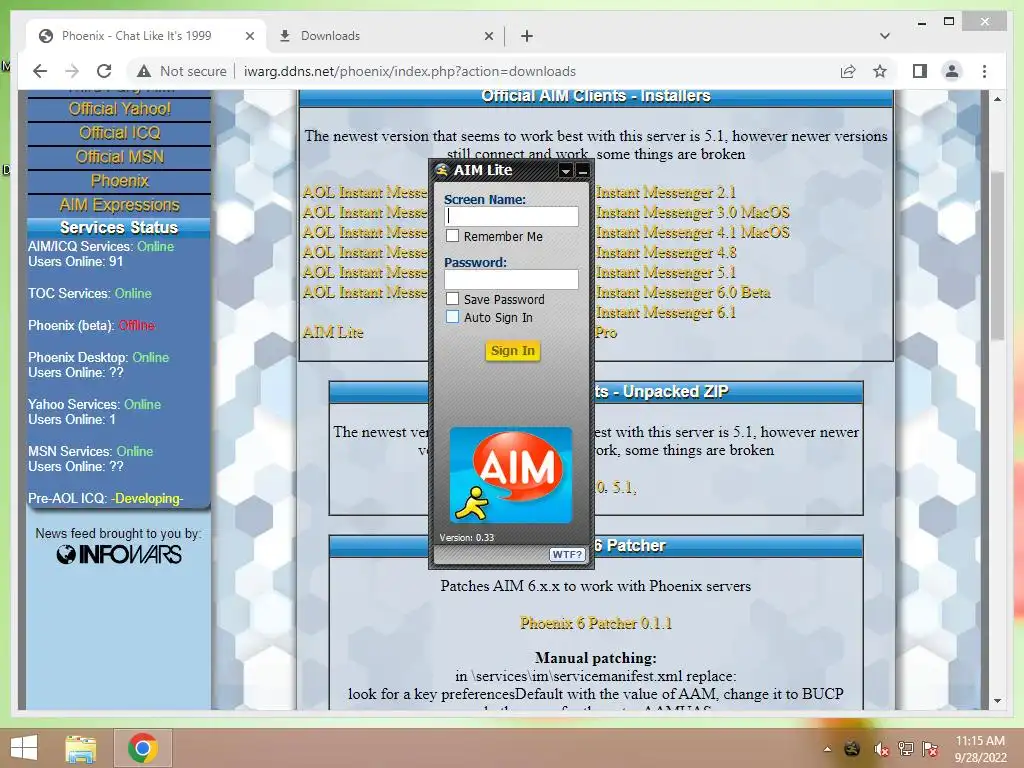Focus the Password field
1024x768 pixels.
click(x=511, y=279)
